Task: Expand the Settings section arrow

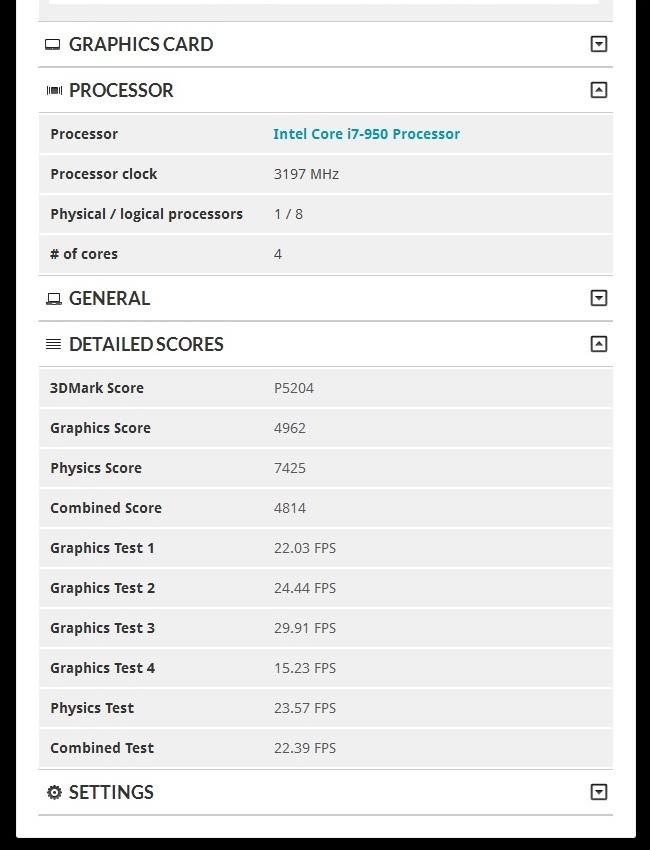Action: 598,792
